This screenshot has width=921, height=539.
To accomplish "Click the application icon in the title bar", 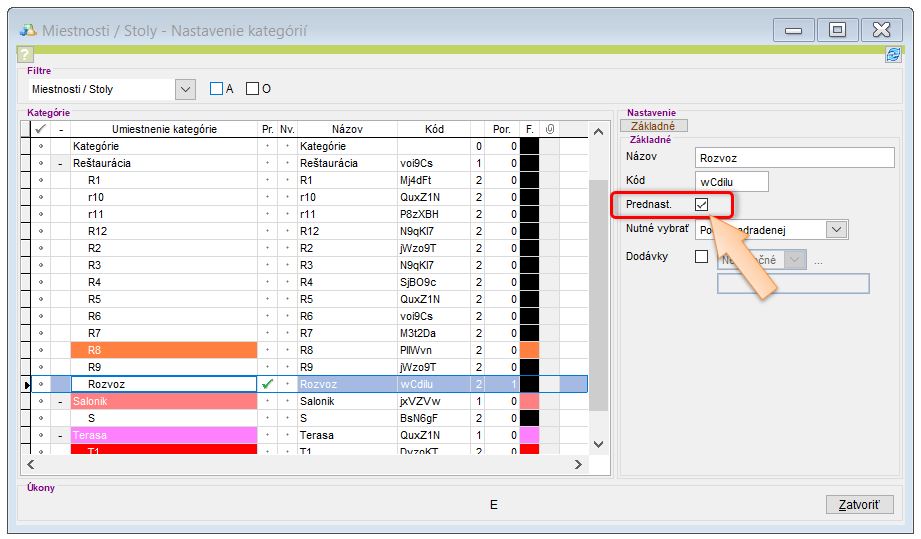I will pyautogui.click(x=28, y=31).
